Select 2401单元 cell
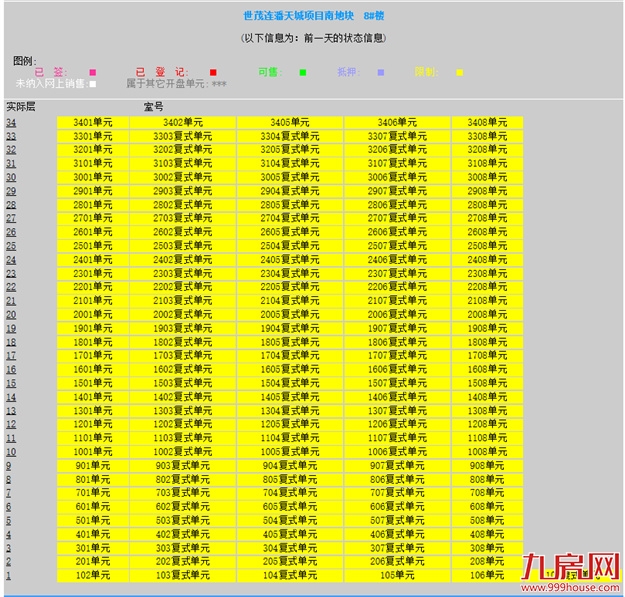The width and height of the screenshot is (625, 597). (x=93, y=260)
